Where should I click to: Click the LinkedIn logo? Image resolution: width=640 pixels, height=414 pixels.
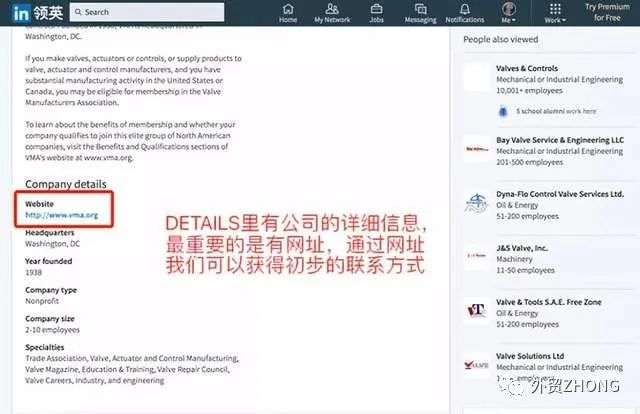21,13
